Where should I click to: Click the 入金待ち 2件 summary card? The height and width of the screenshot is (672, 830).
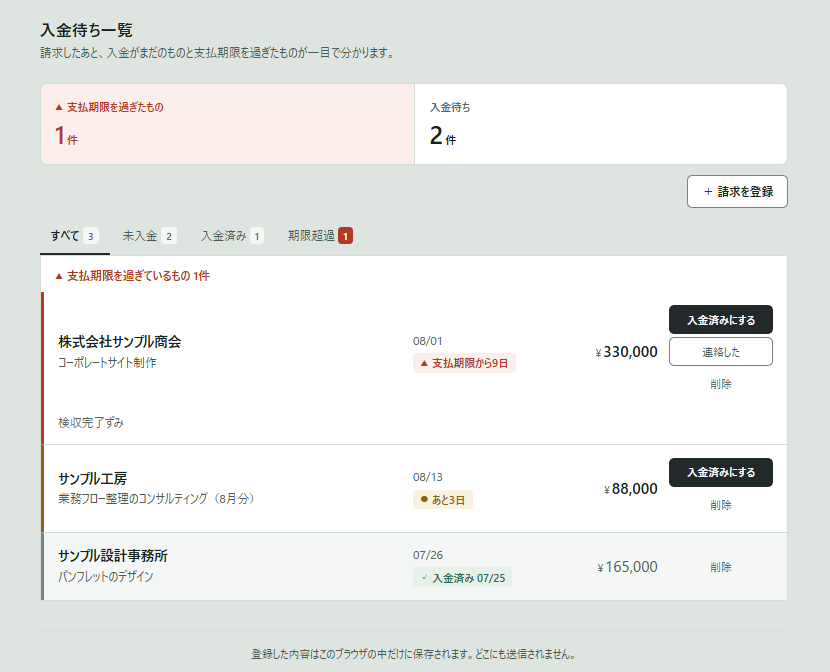[601, 124]
